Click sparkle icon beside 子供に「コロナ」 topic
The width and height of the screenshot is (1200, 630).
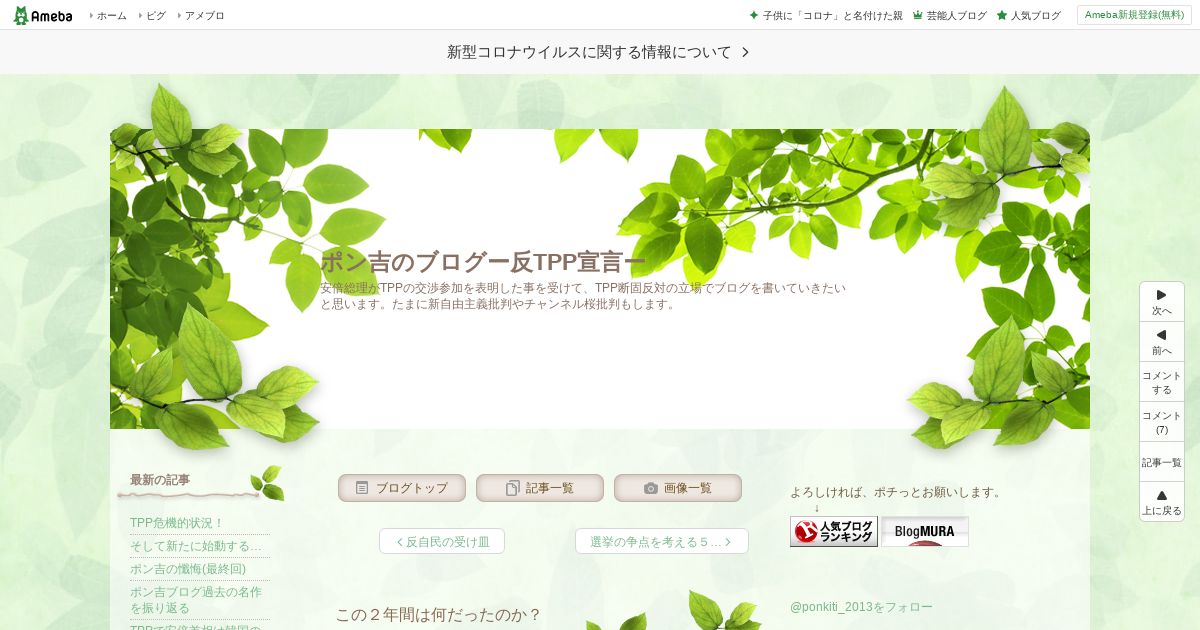(x=754, y=16)
